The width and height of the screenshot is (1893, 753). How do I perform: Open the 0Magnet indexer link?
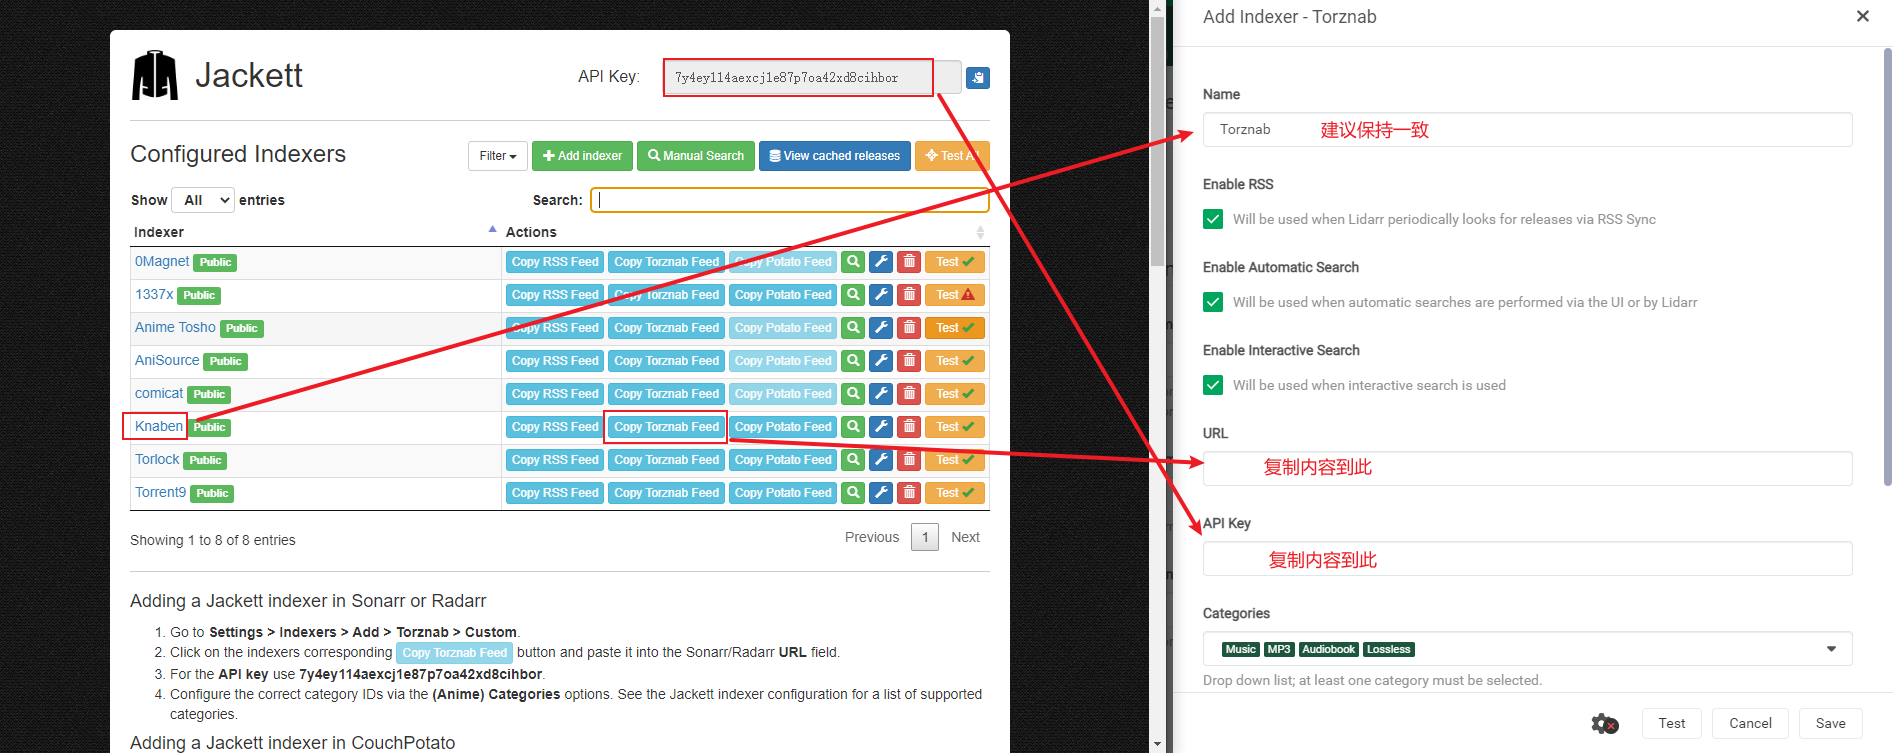tap(162, 261)
